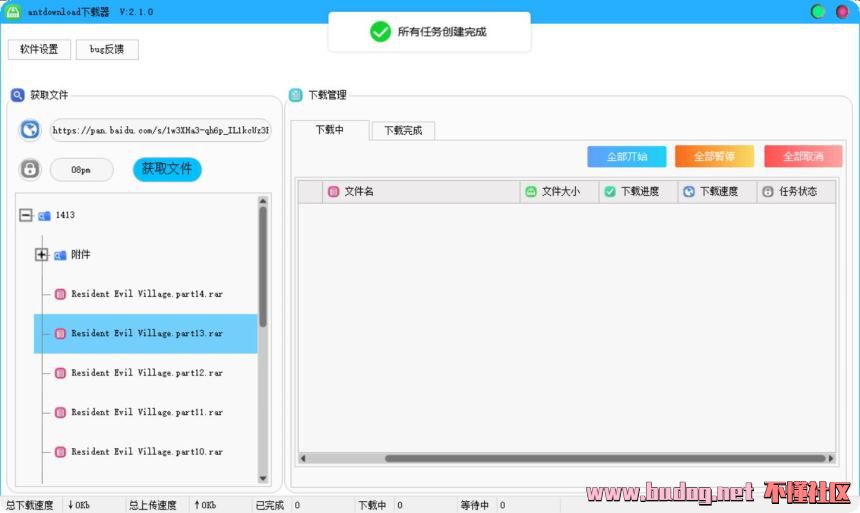Click 全部开始 start all button

click(x=627, y=156)
